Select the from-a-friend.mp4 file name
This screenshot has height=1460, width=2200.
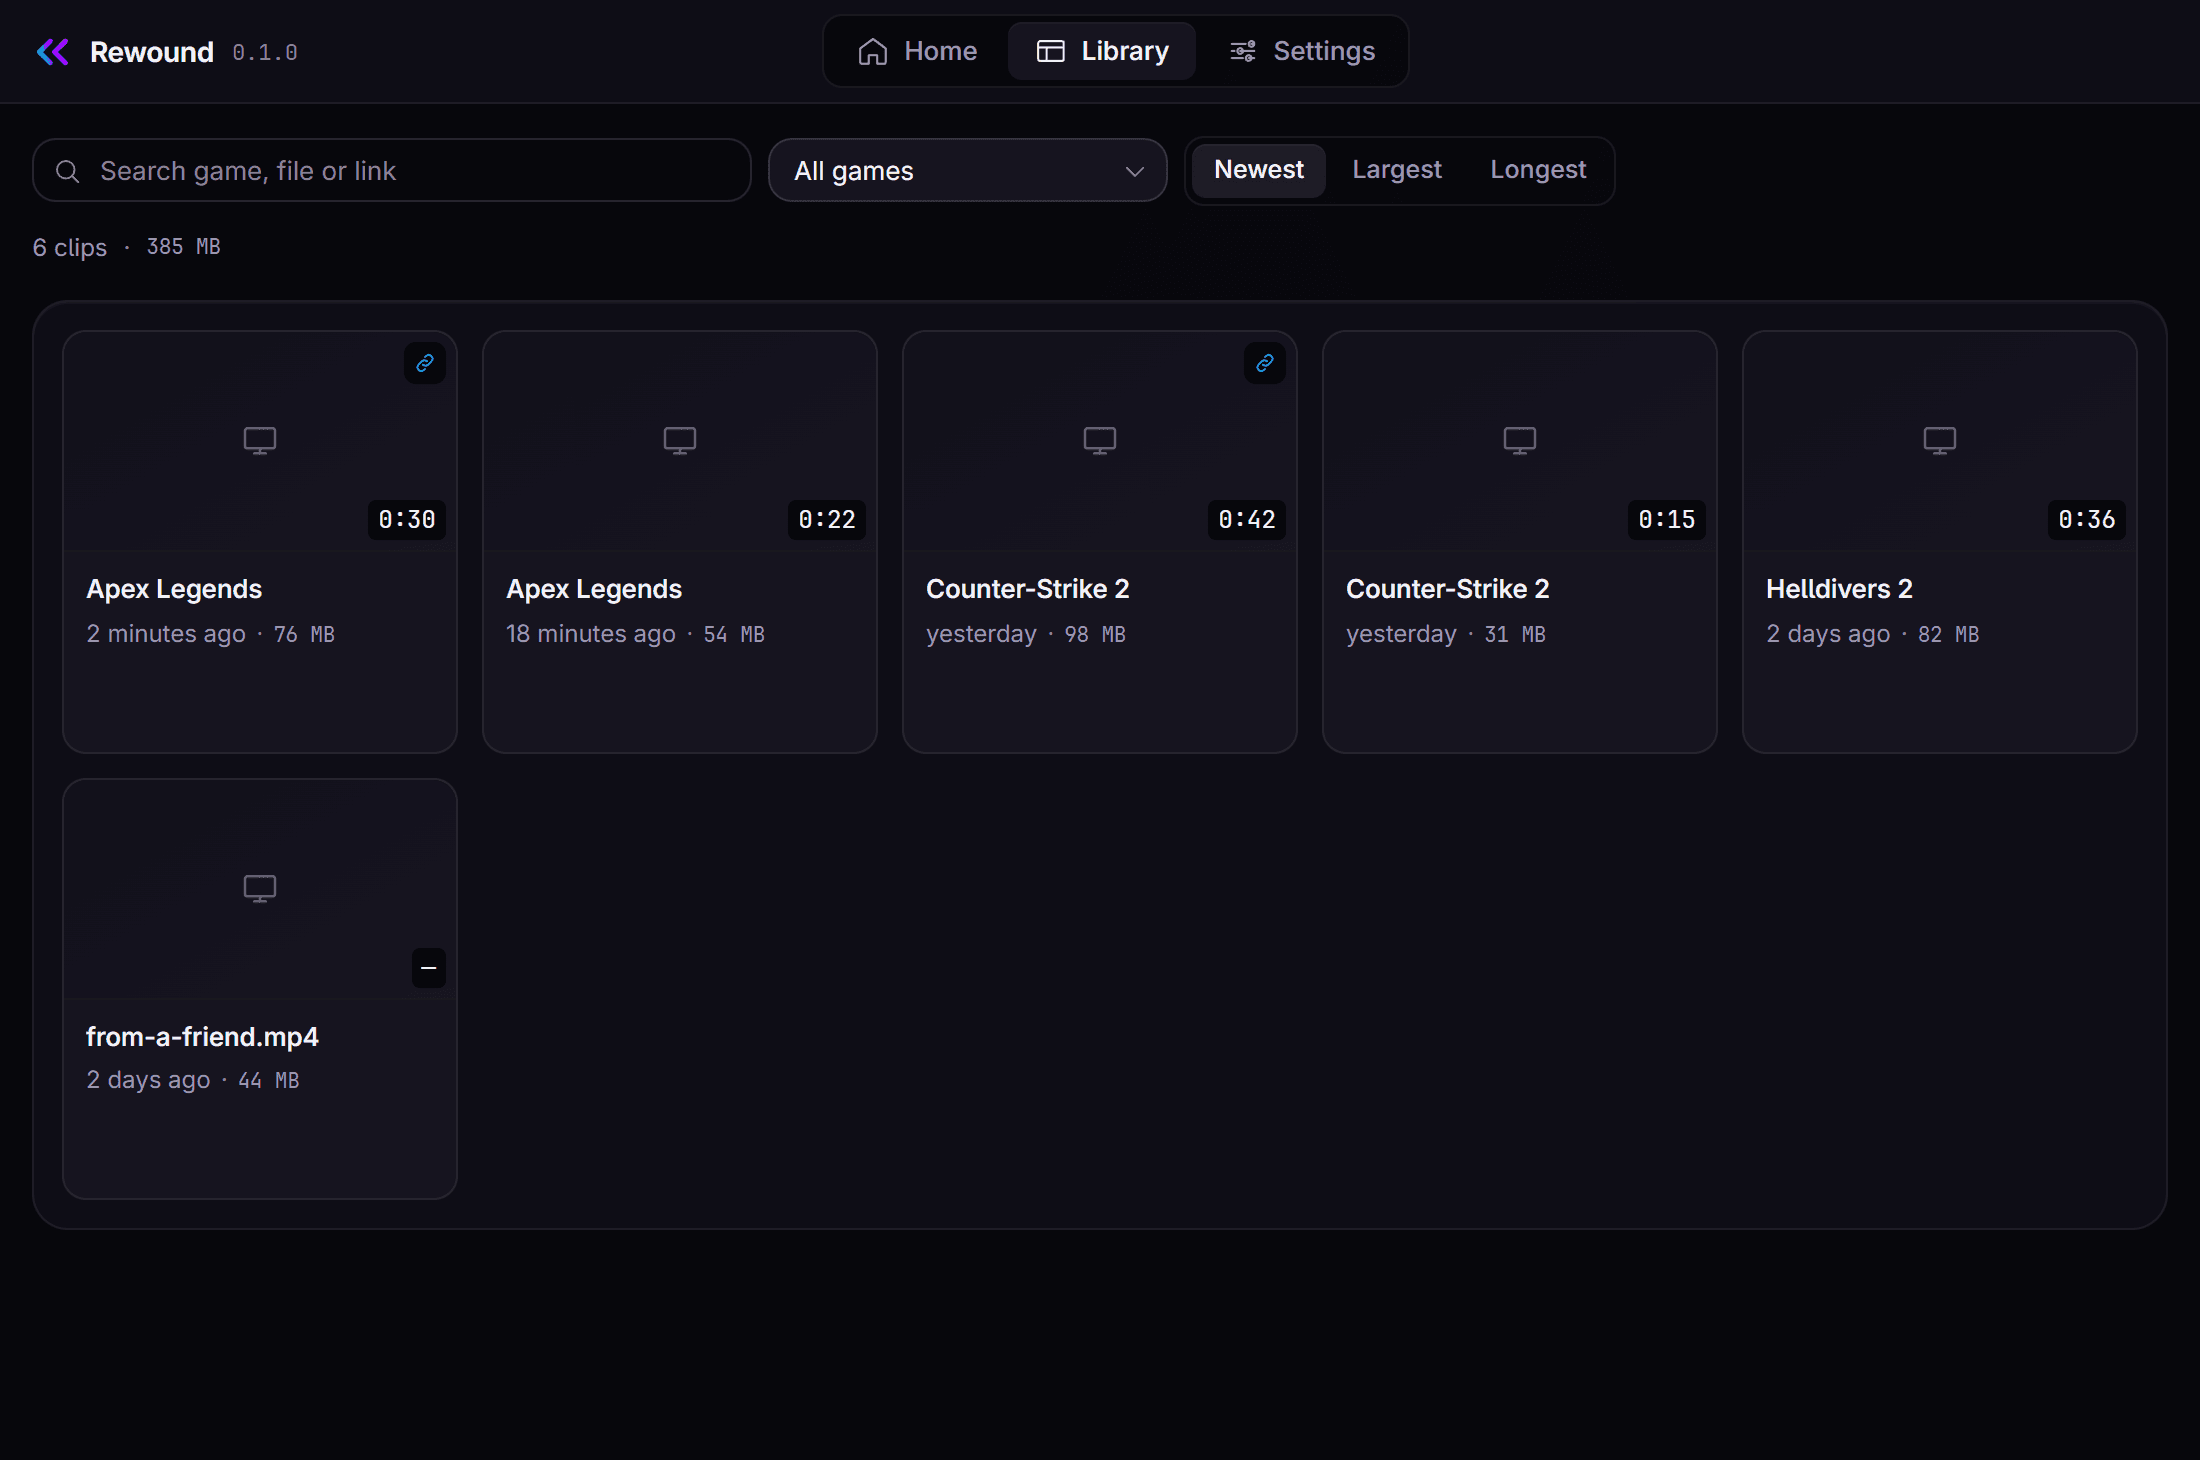[202, 1037]
